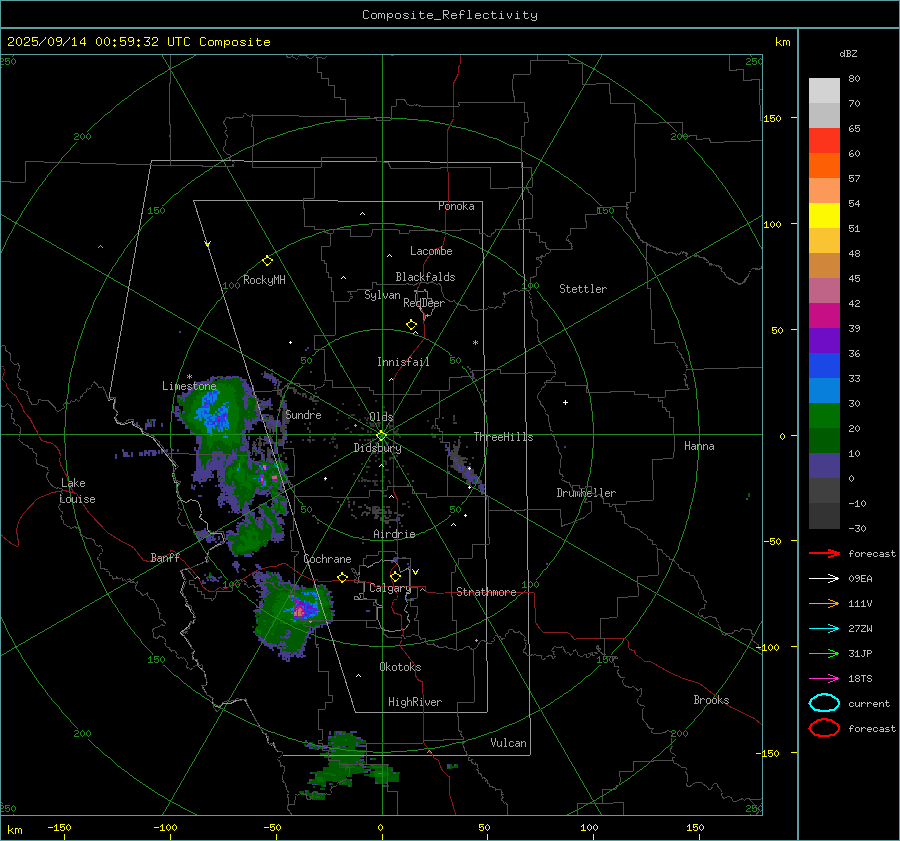Click the RedDeer city label

424,303
